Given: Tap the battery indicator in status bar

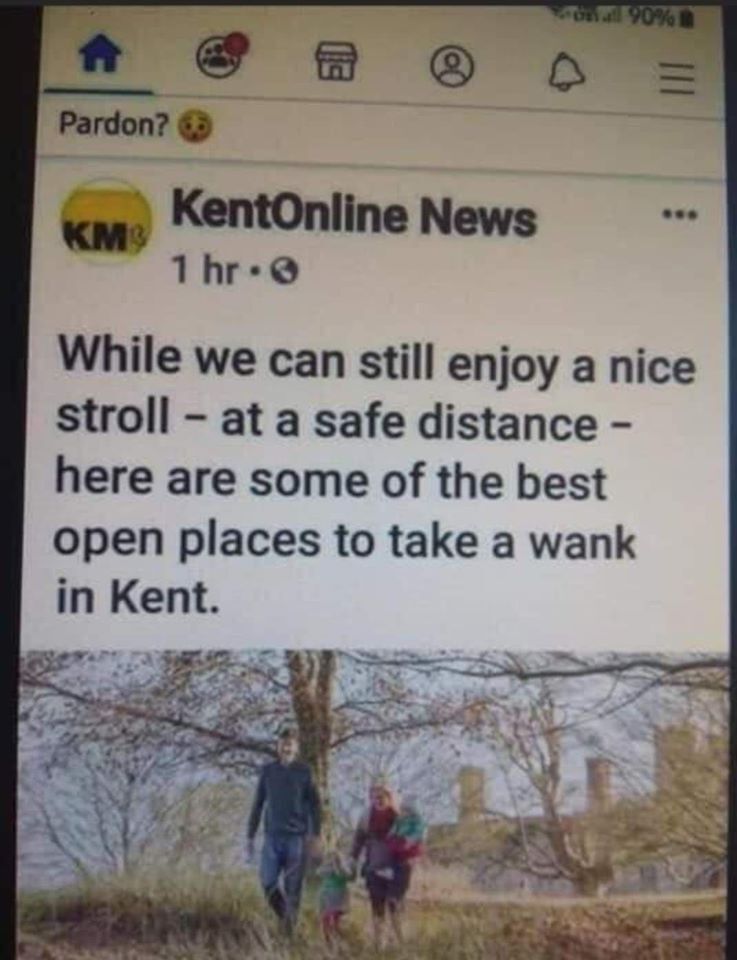Looking at the screenshot, I should (687, 17).
